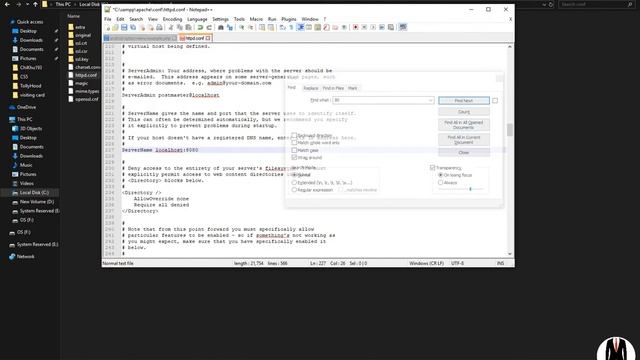This screenshot has width=640, height=360.
Task: Click the Copy toolbar icon
Action: coord(180,27)
